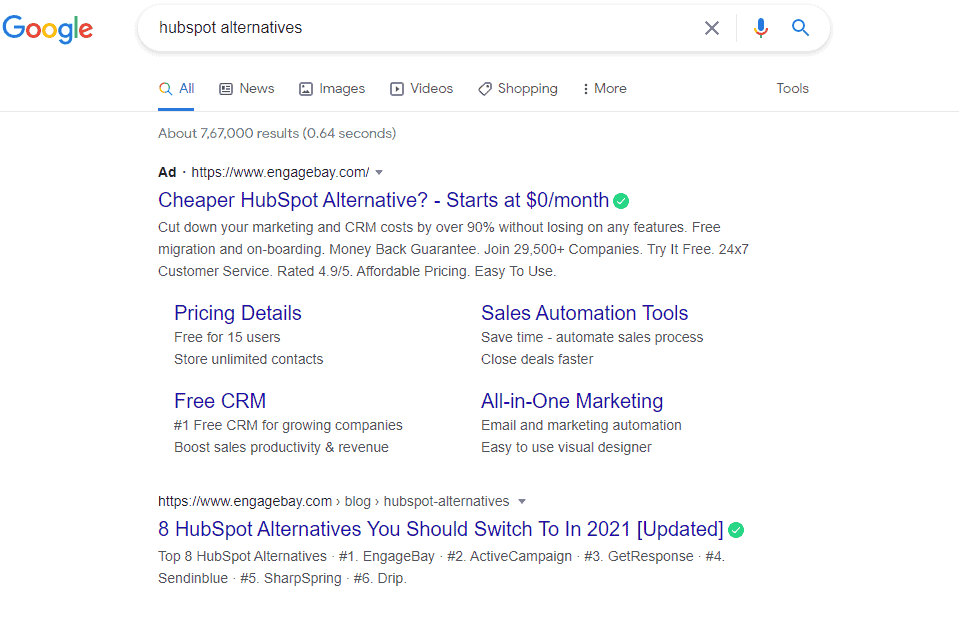Clear the search box with the X icon

point(711,28)
